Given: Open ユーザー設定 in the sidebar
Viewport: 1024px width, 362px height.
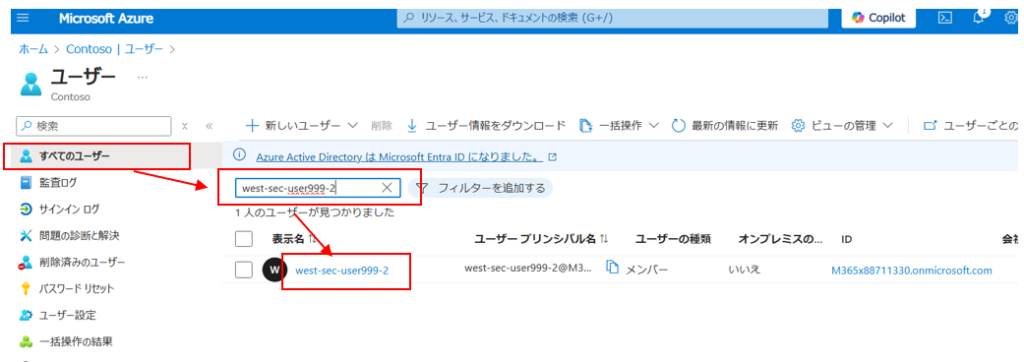Looking at the screenshot, I should [67, 315].
